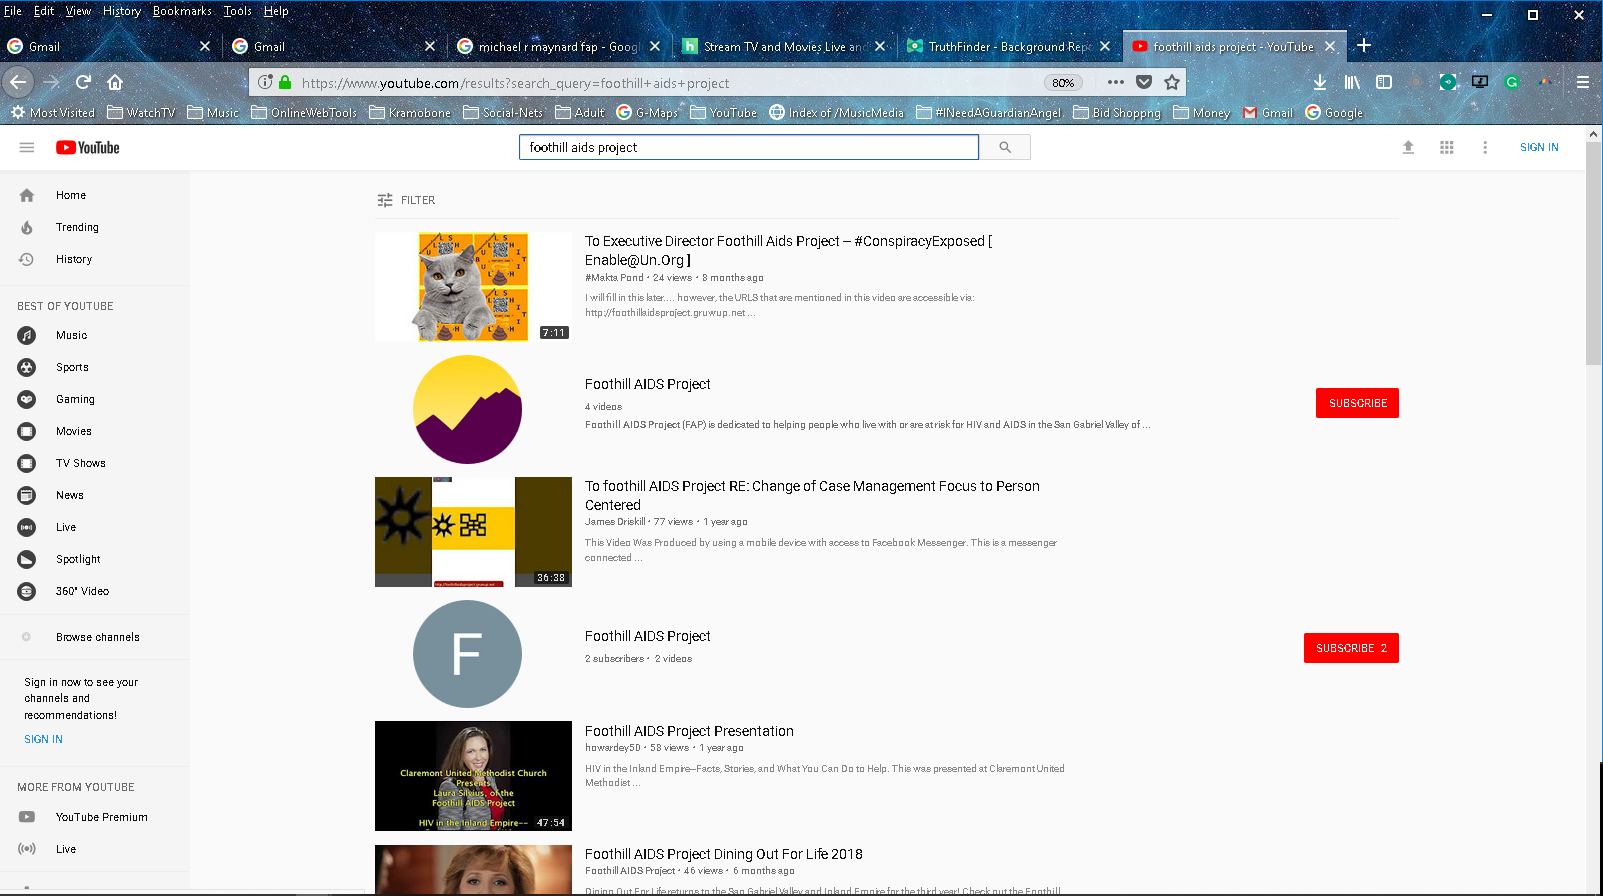This screenshot has width=1603, height=896.
Task: Open Movies under Best of YouTube
Action: pyautogui.click(x=73, y=431)
